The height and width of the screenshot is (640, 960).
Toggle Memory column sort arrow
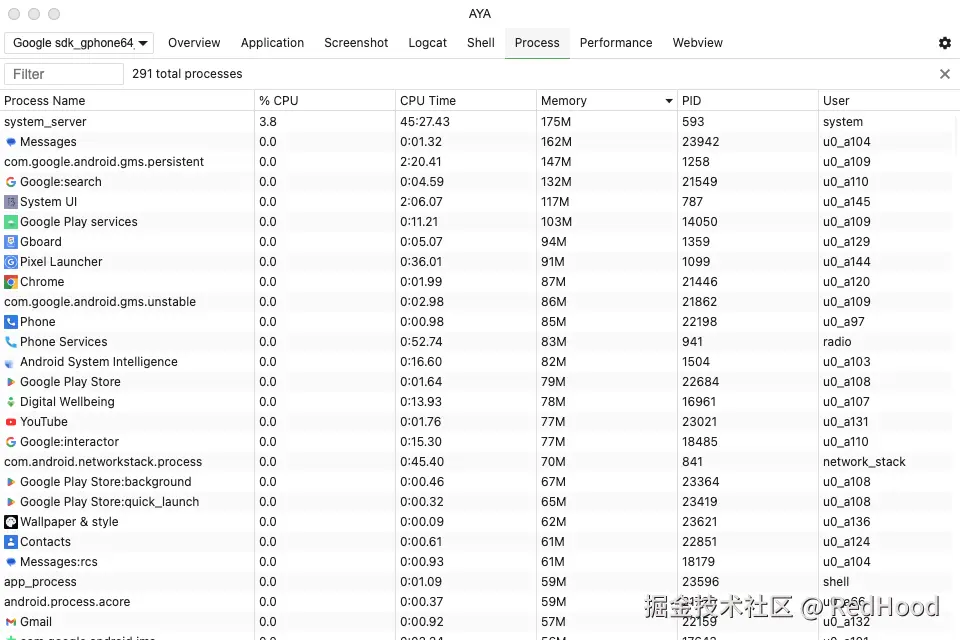(669, 101)
